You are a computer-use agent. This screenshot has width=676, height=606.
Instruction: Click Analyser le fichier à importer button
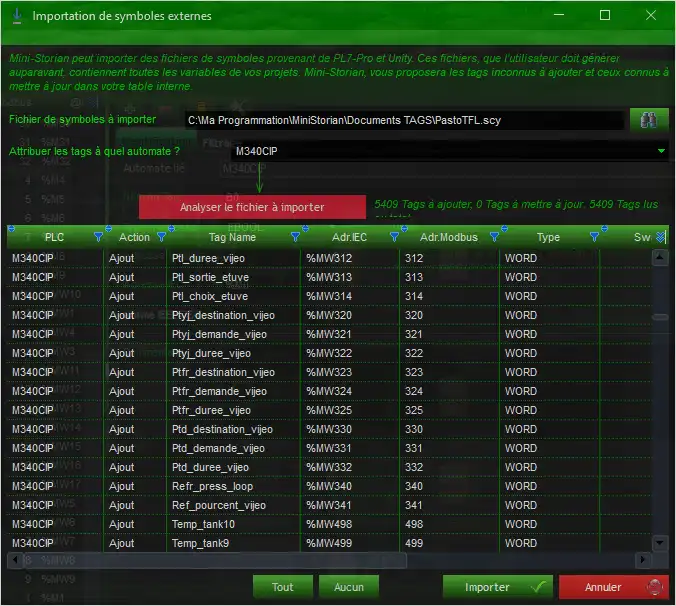tap(252, 207)
